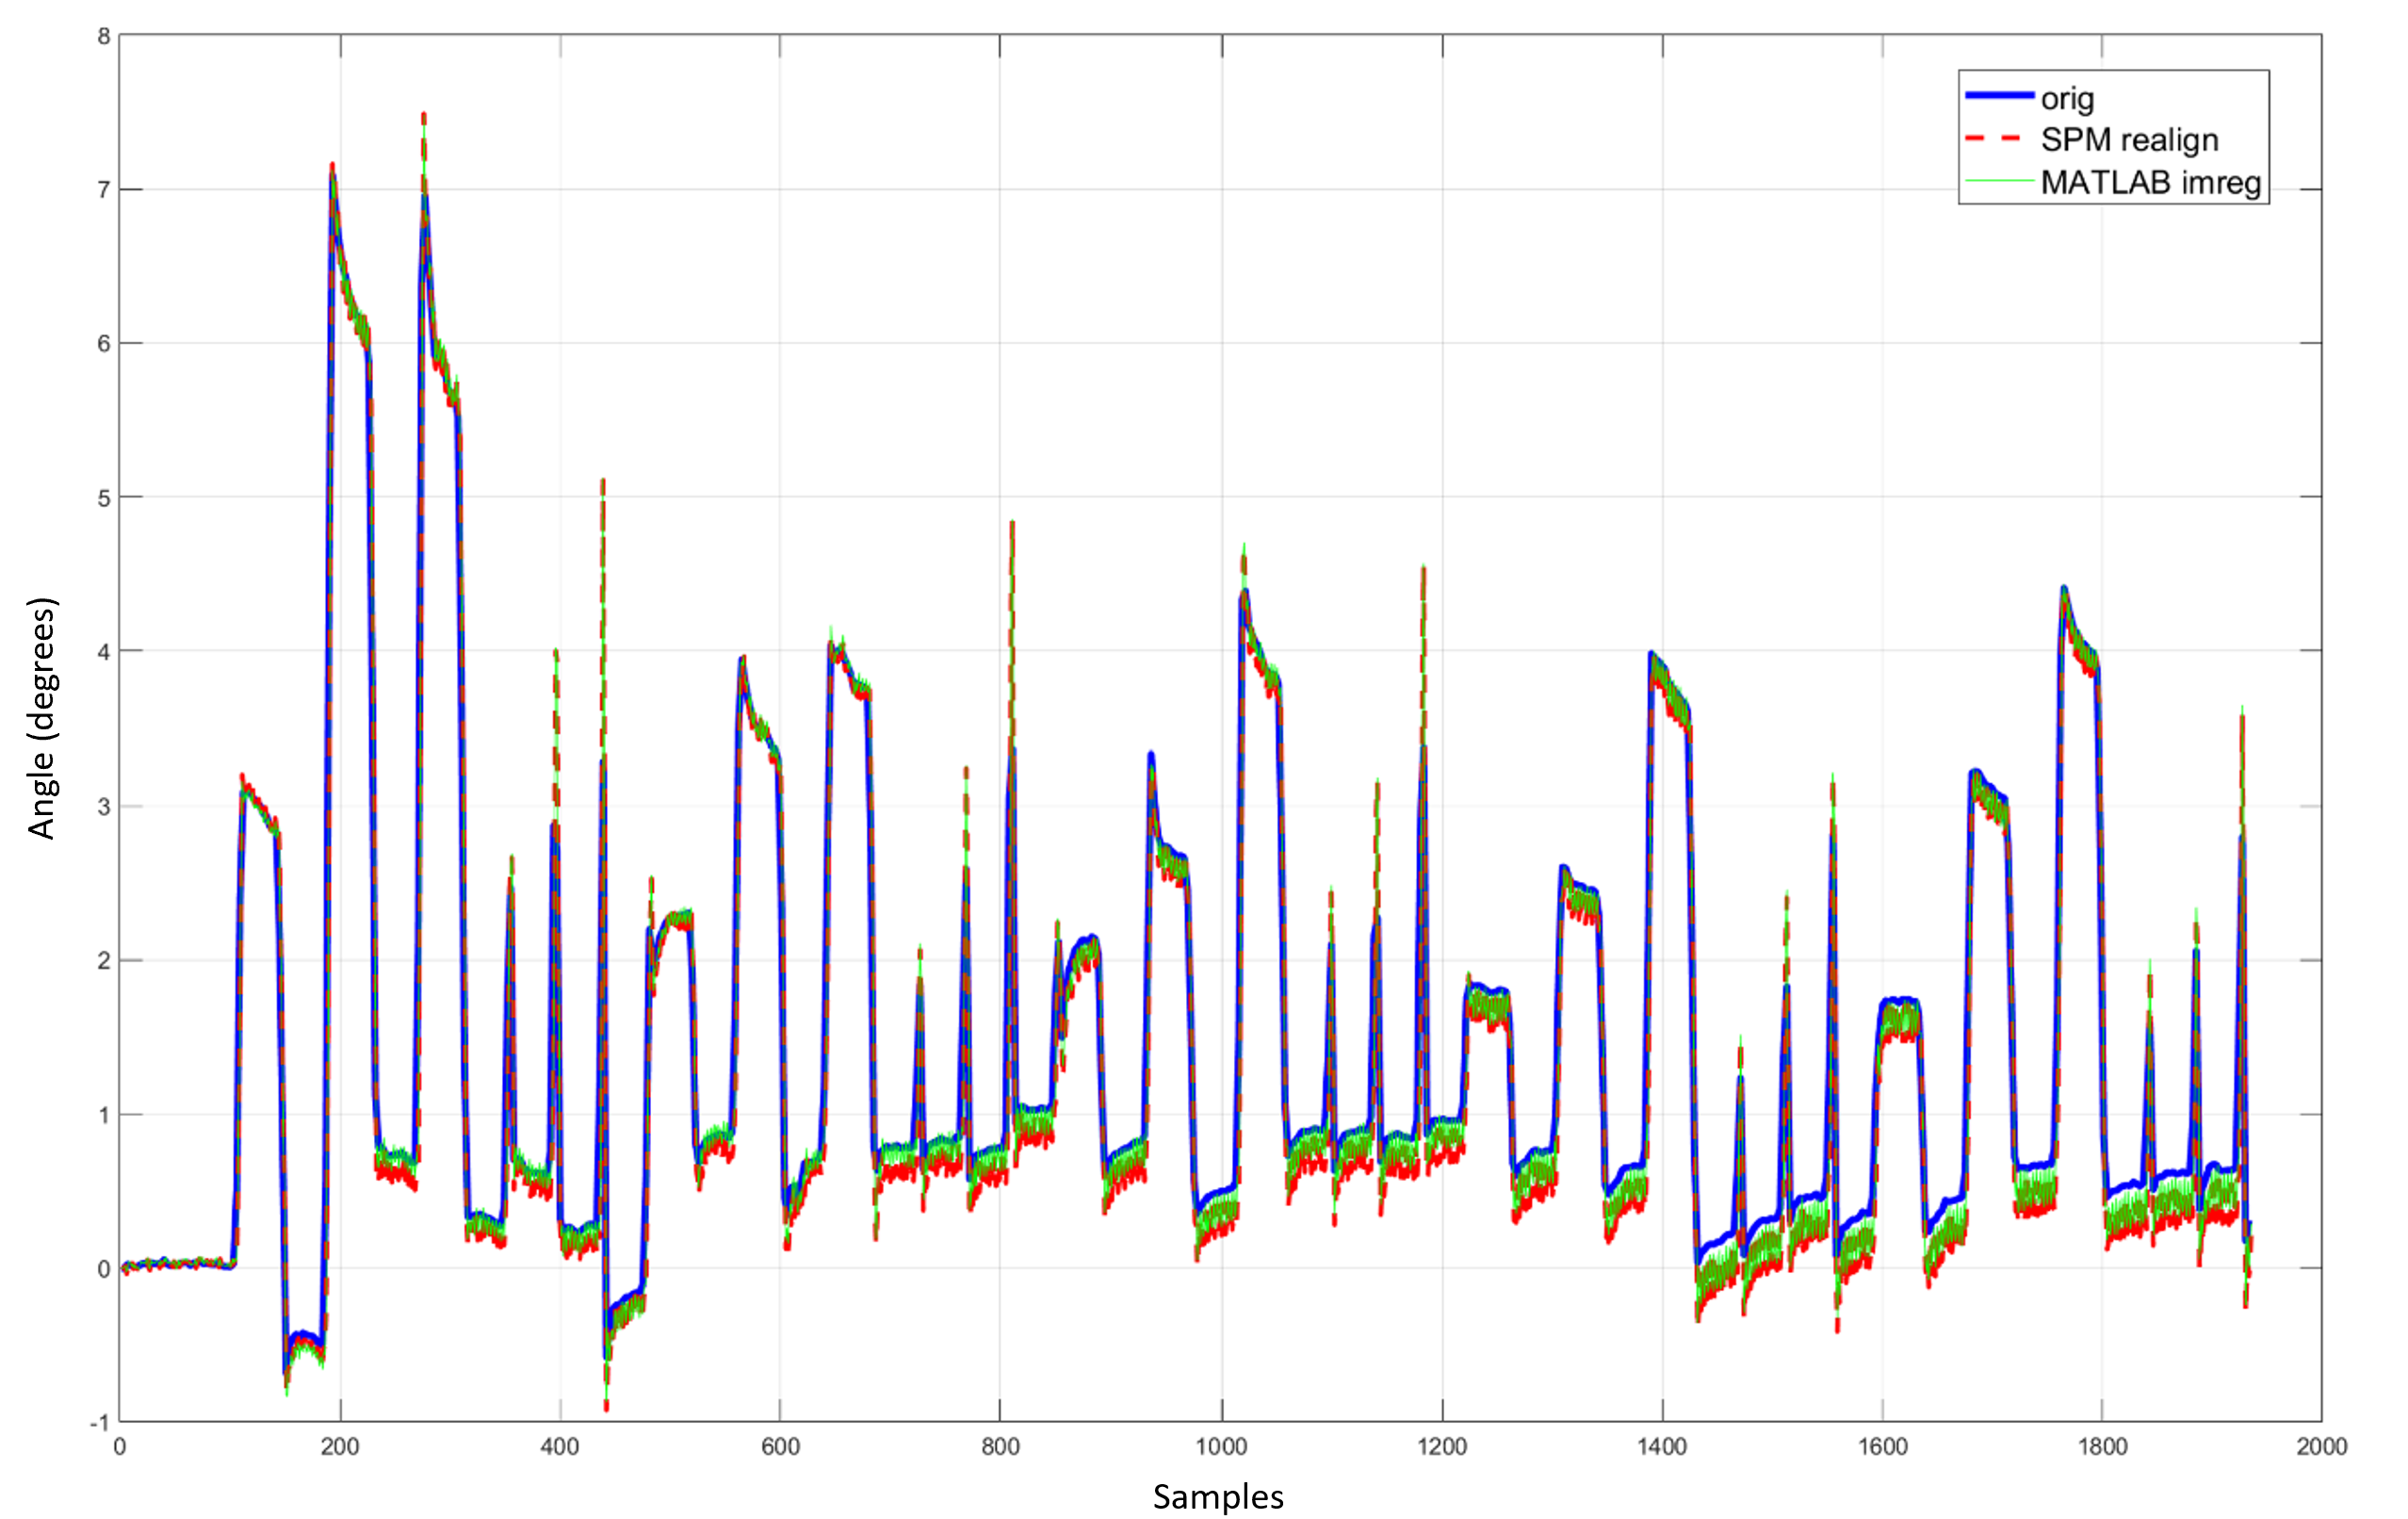Viewport: 2408px width, 1519px height.
Task: Click the x-axis tick label 600
Action: pos(780,1446)
